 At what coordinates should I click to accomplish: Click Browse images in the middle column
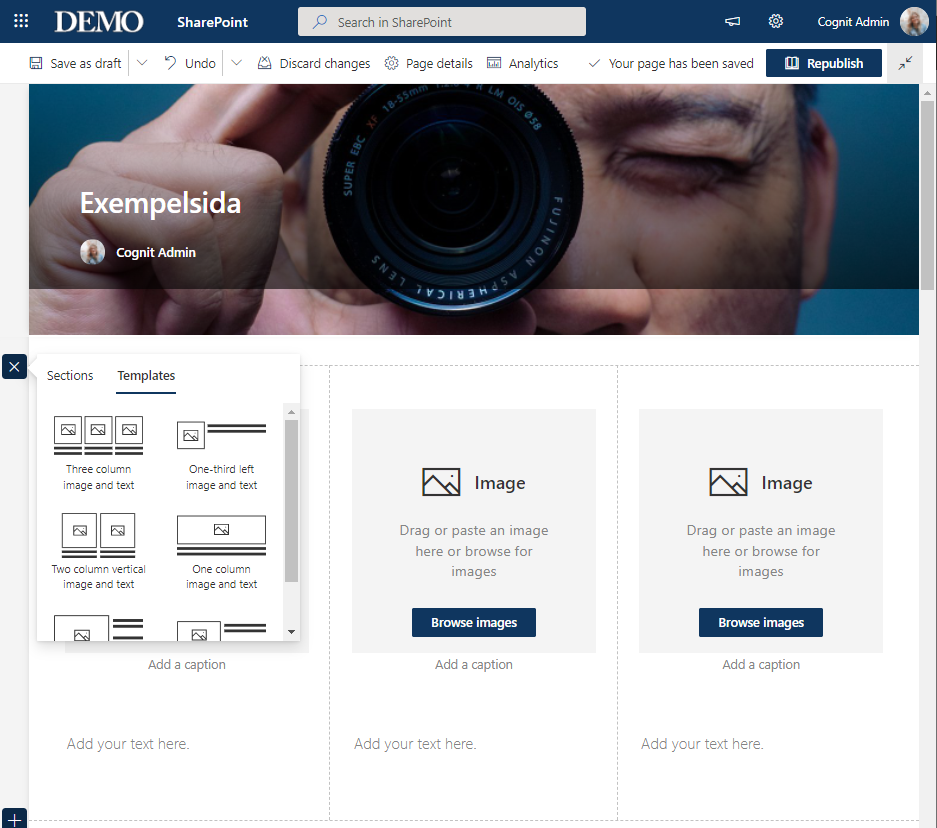pyautogui.click(x=474, y=622)
